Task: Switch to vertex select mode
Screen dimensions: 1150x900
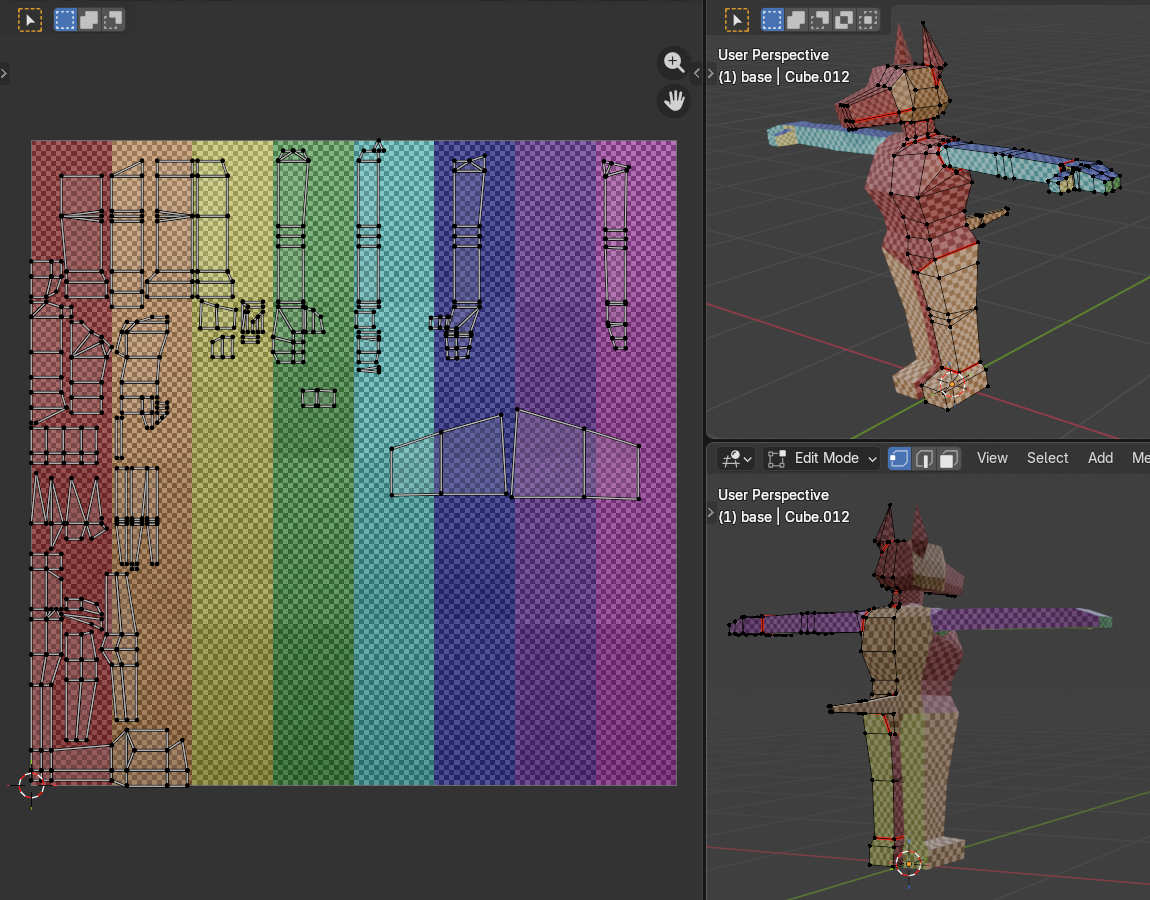Action: [x=900, y=458]
